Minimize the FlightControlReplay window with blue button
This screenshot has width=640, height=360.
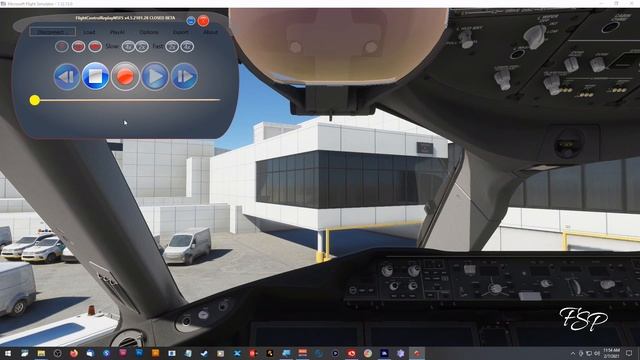click(x=191, y=21)
